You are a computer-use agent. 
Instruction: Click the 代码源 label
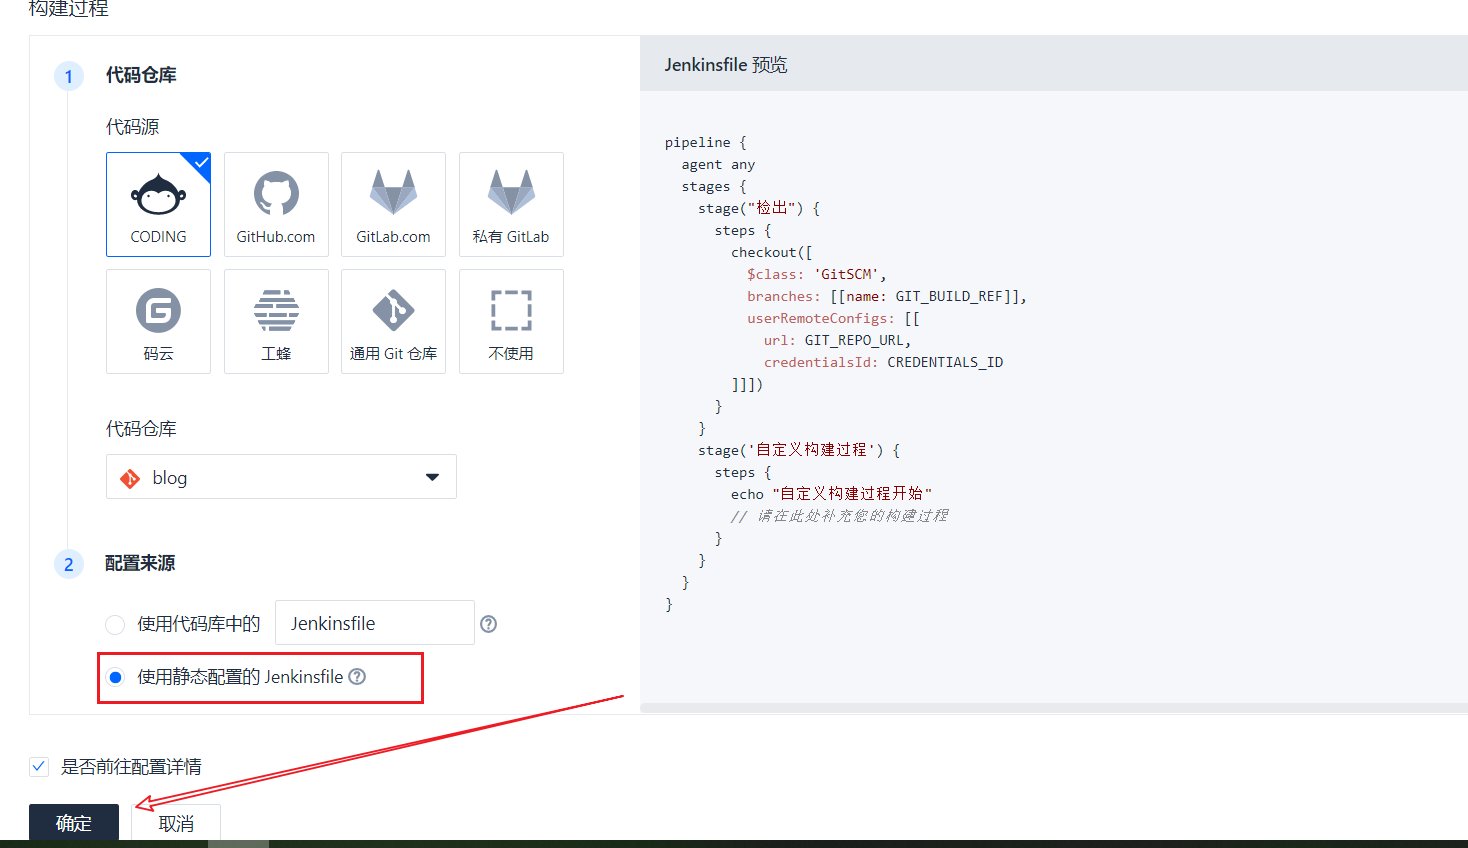pyautogui.click(x=132, y=127)
